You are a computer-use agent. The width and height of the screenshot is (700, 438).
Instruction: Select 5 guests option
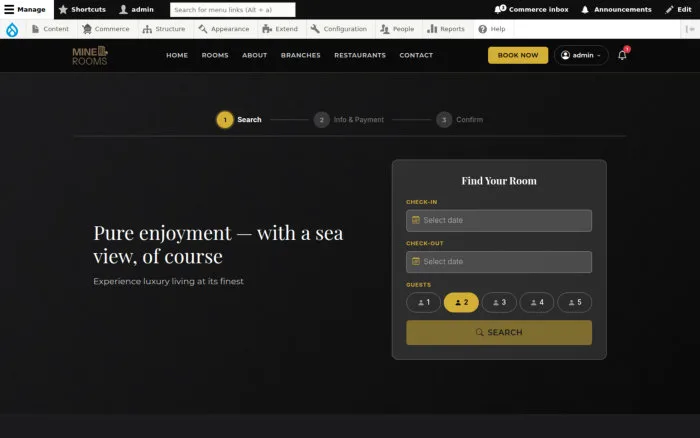coord(575,303)
